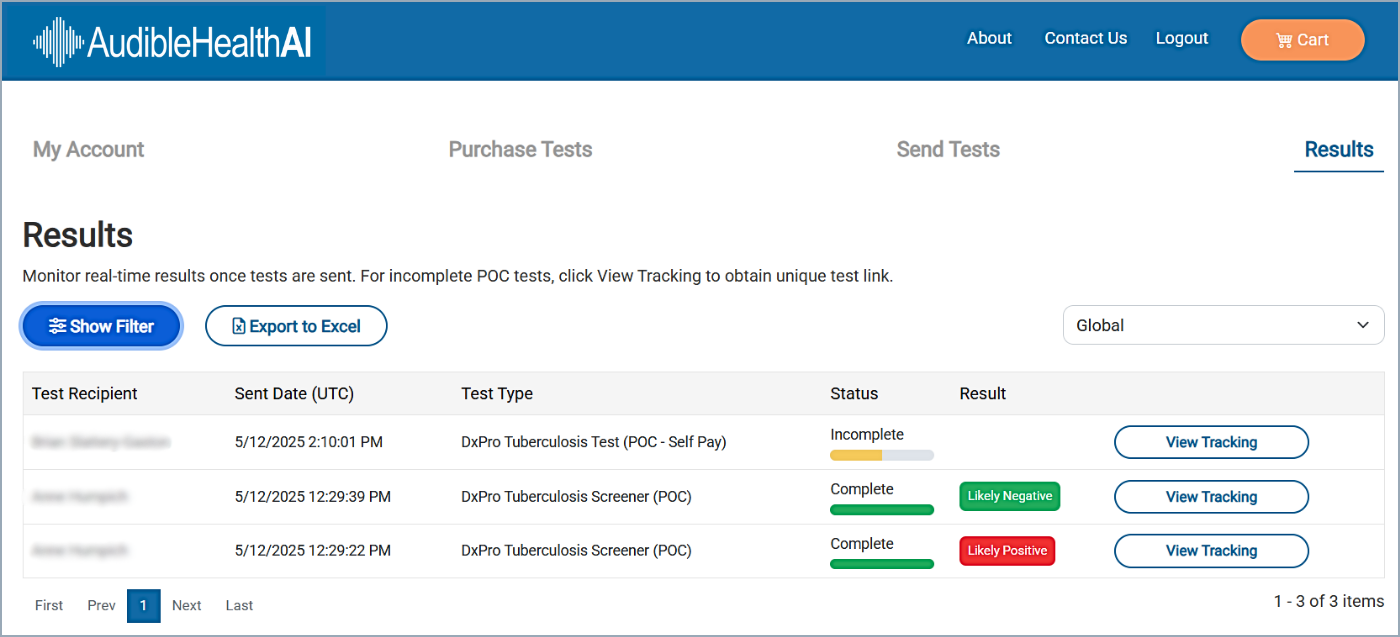Open the About page
This screenshot has width=1400, height=637.
(x=989, y=38)
